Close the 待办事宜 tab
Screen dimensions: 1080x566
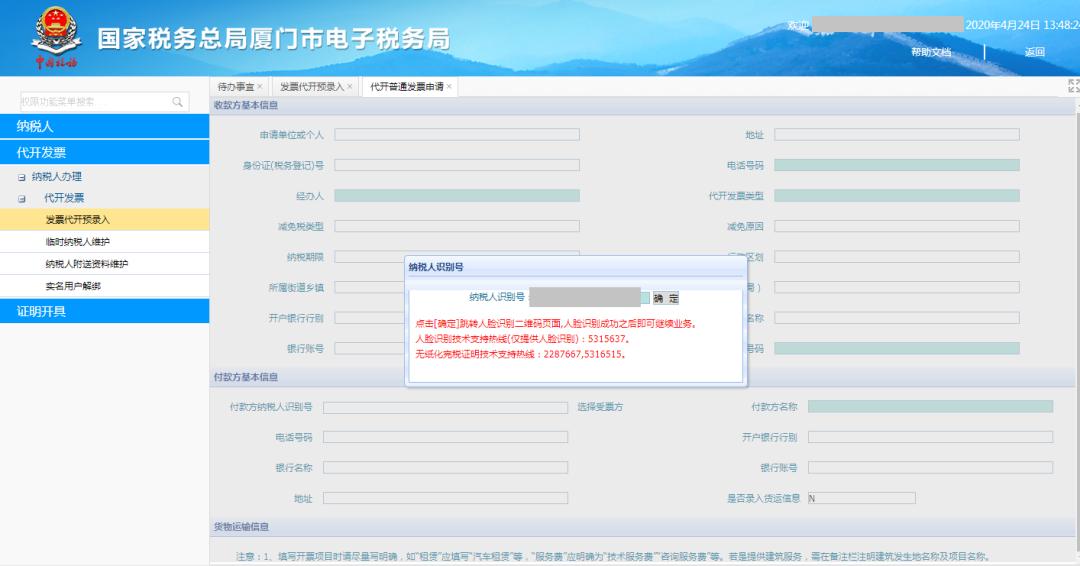[260, 87]
